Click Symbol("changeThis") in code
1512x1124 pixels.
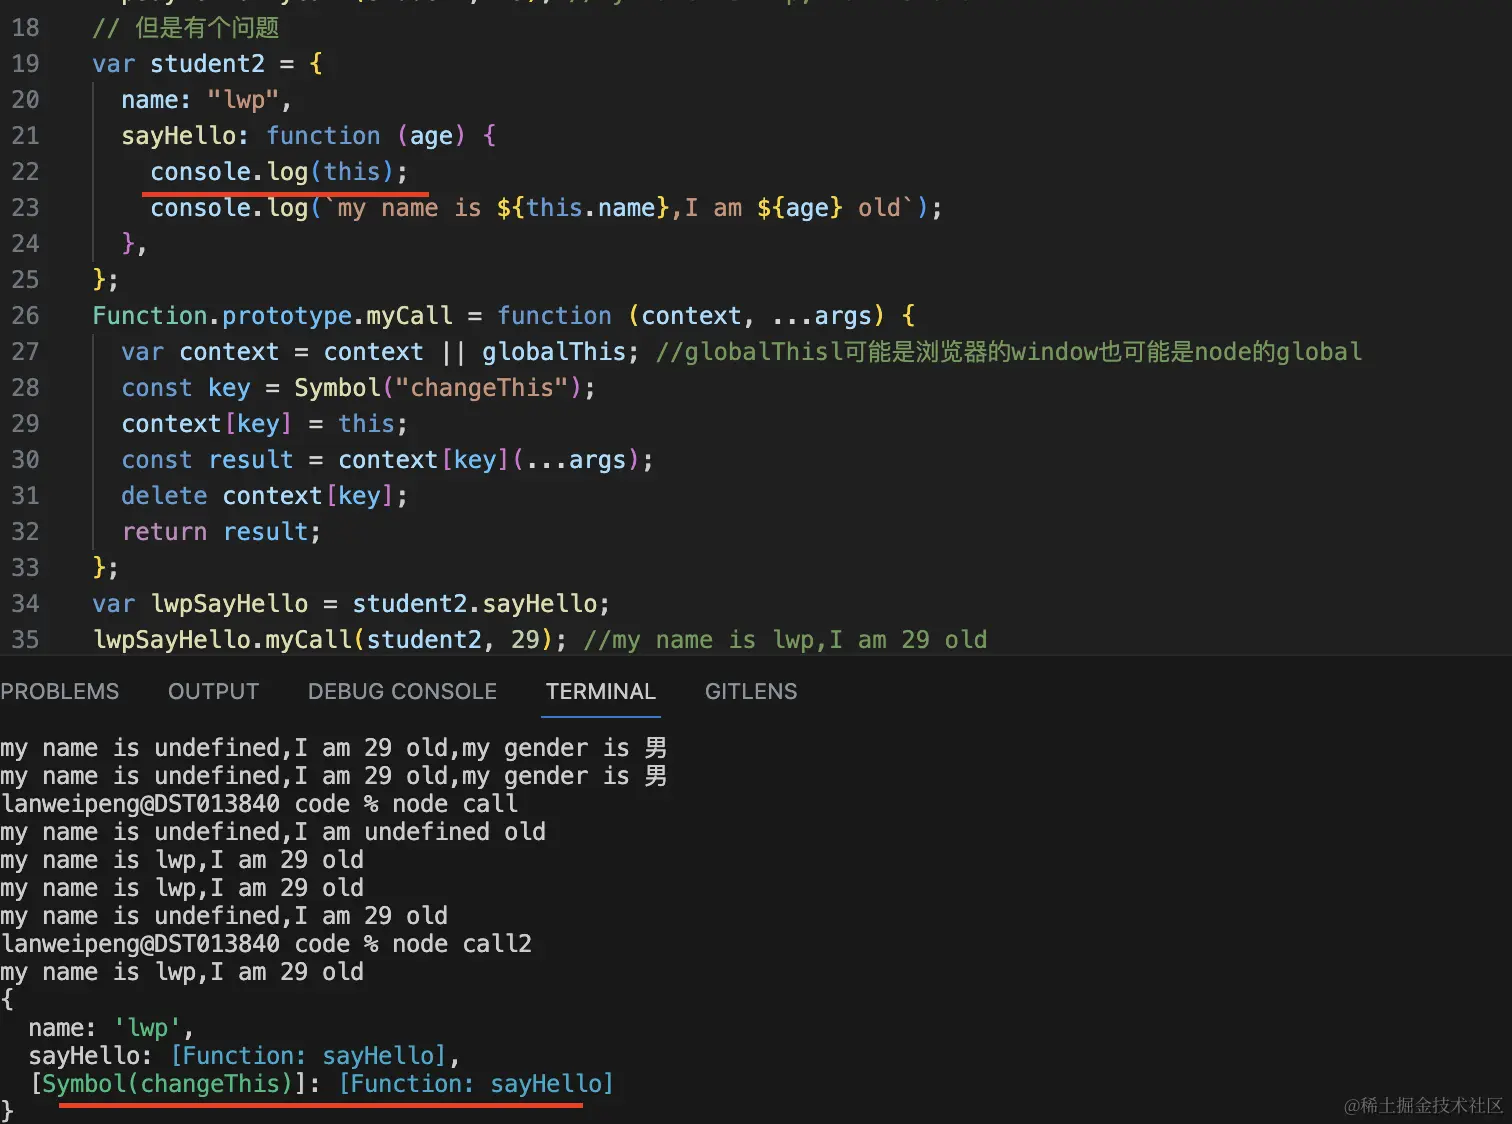pos(438,388)
